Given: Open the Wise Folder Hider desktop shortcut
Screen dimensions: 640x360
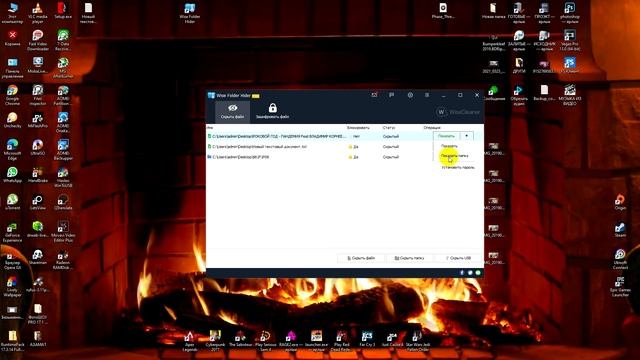Looking at the screenshot, I should (190, 13).
